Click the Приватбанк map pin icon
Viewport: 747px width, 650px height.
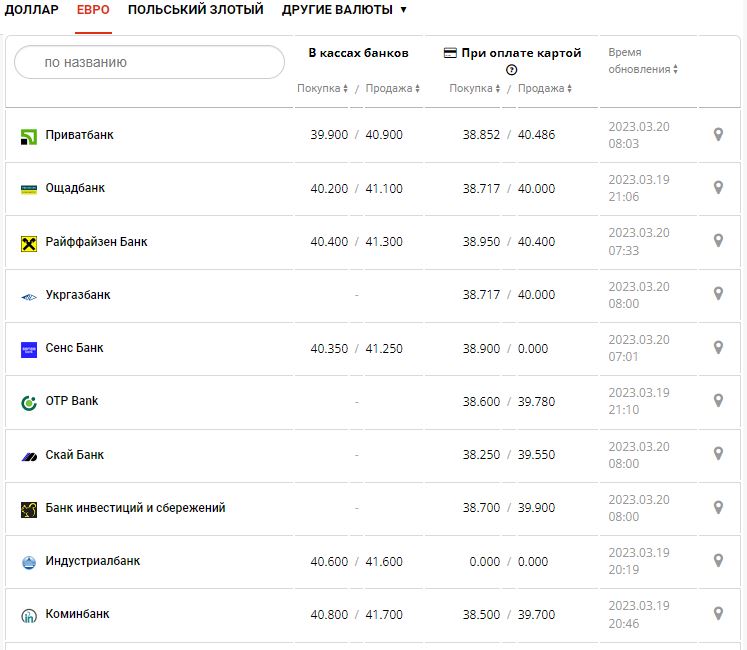[x=718, y=134]
